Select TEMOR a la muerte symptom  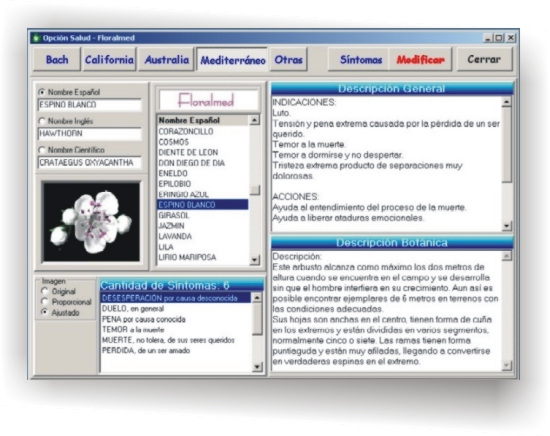coord(175,330)
